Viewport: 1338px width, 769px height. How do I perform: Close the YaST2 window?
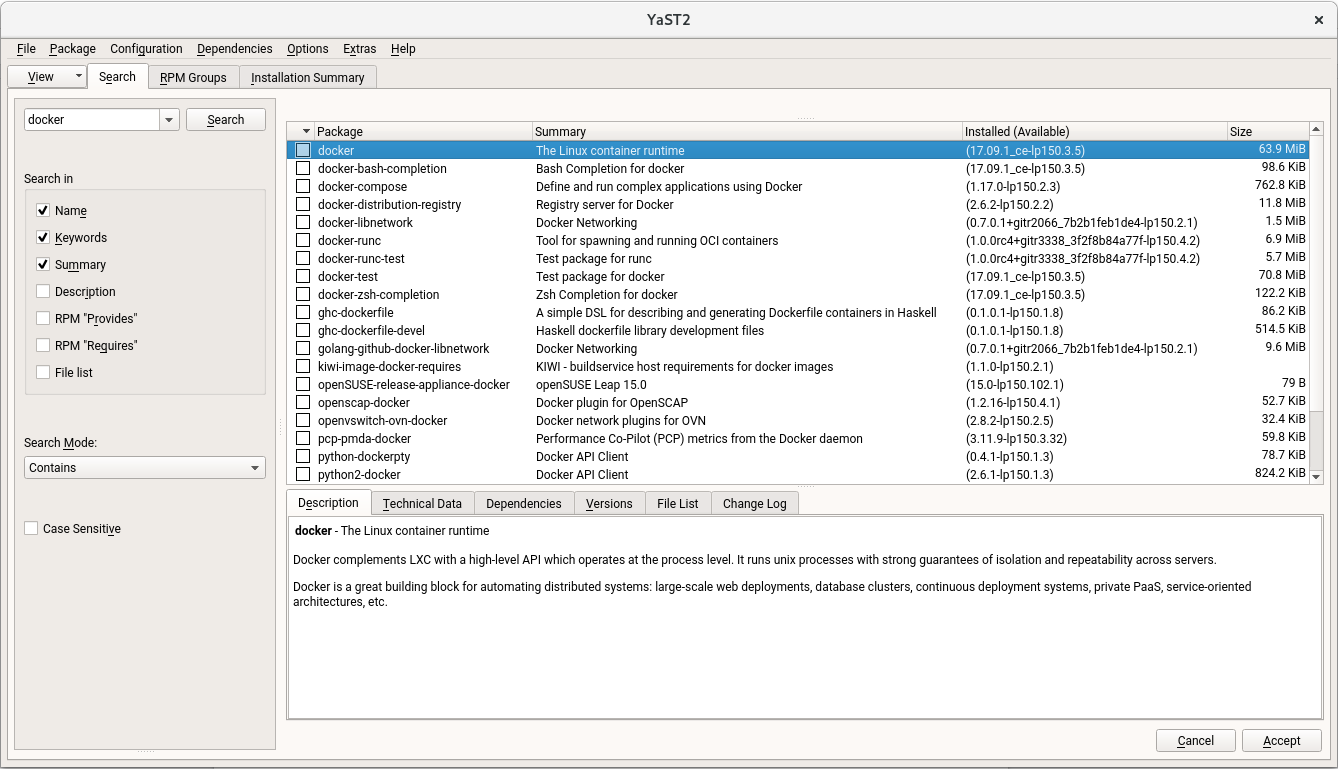pyautogui.click(x=1319, y=19)
